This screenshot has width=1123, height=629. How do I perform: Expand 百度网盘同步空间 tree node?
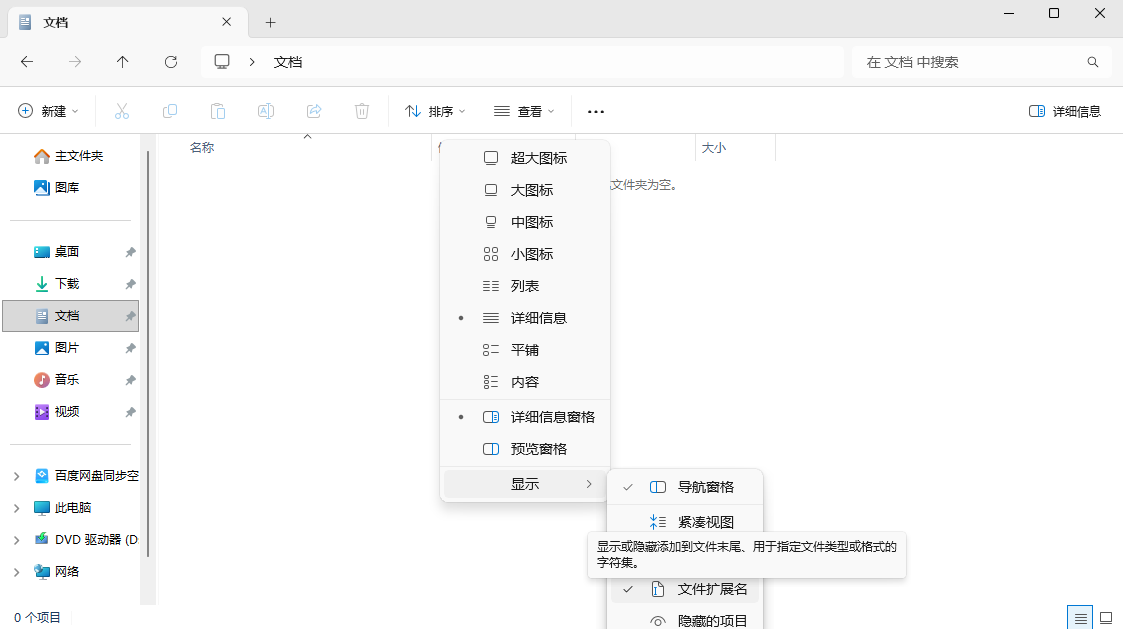pyautogui.click(x=16, y=476)
